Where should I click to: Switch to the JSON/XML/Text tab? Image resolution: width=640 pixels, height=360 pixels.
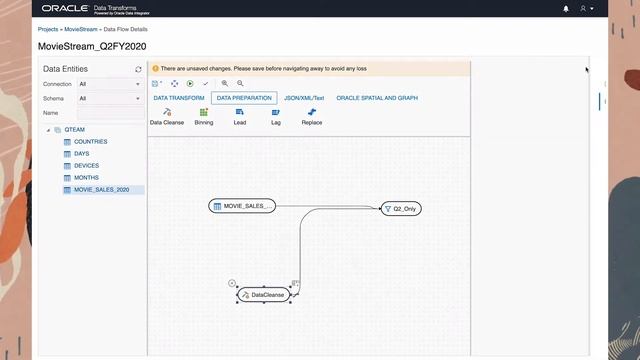tap(304, 98)
